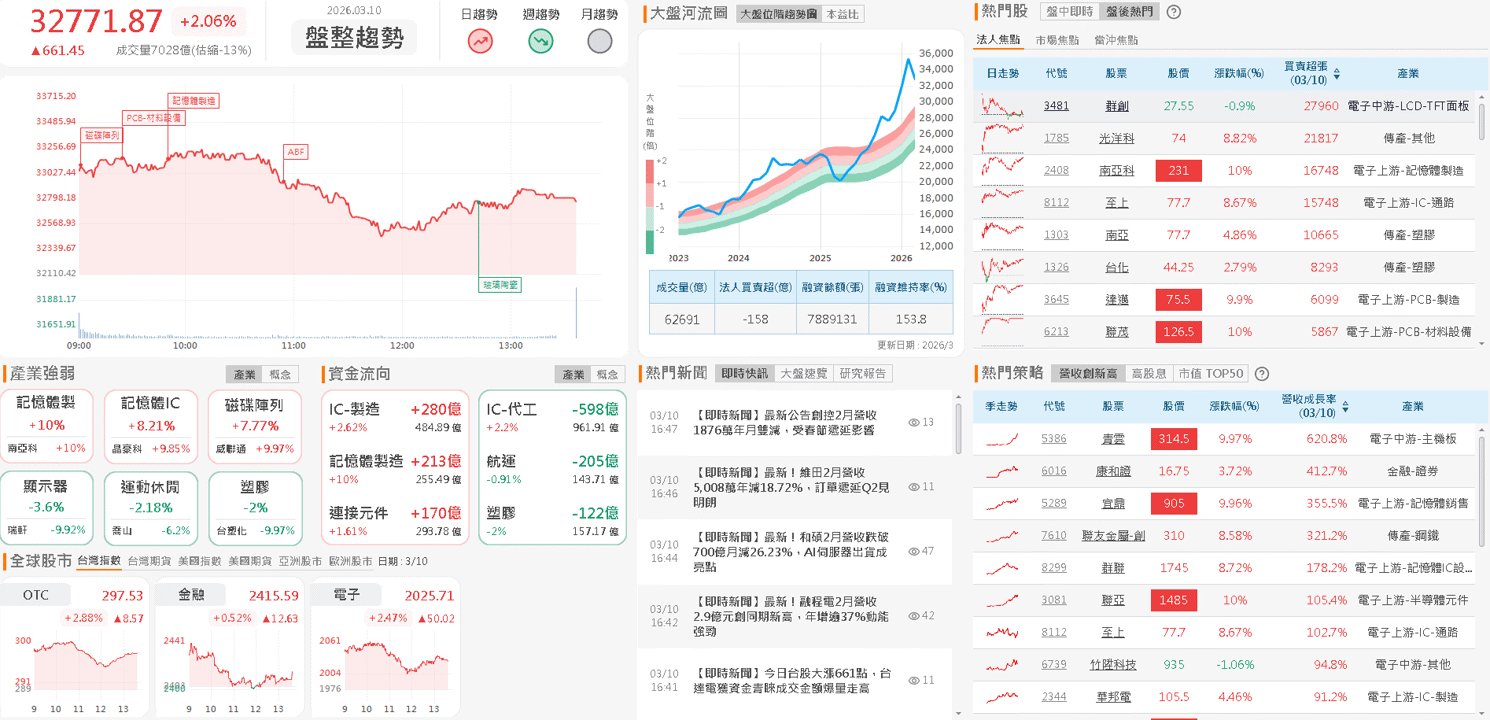Viewport: 1490px width, 720px height.
Task: Switch 資金流向 panel to 概念
Action: click(x=608, y=374)
